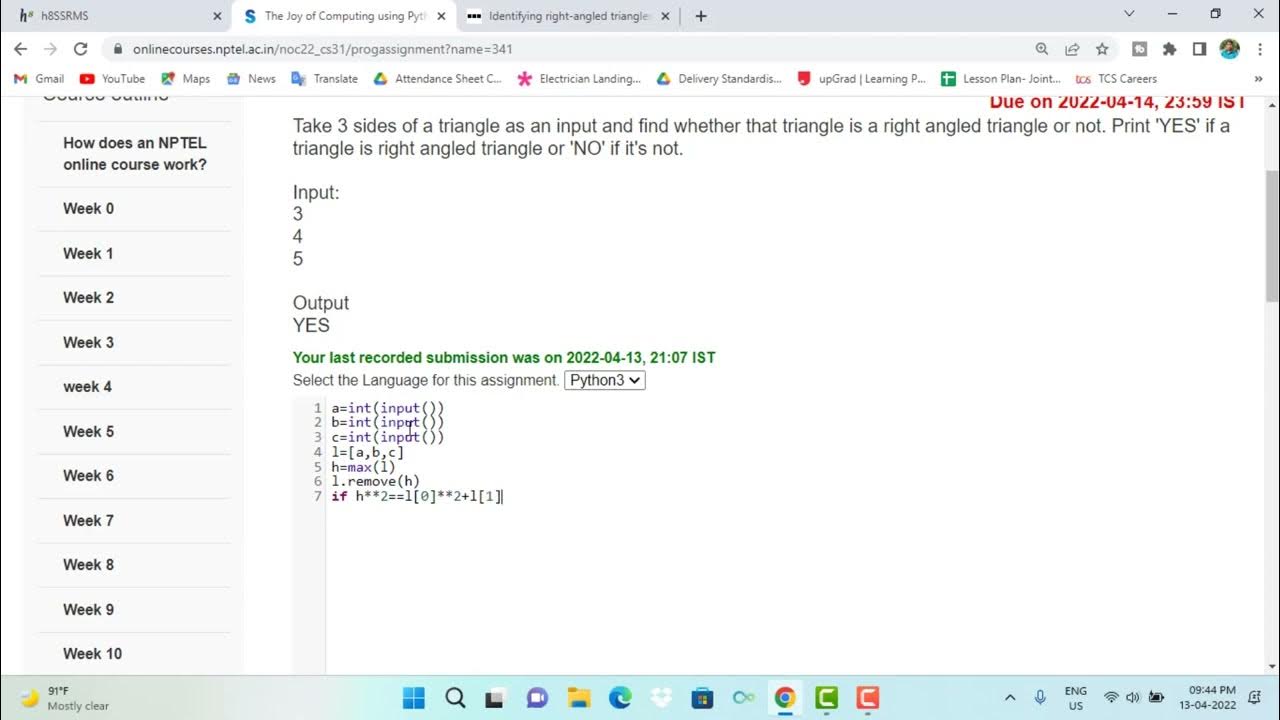1280x720 pixels.
Task: Open the upGrad Learning bookmark
Action: tap(862, 79)
